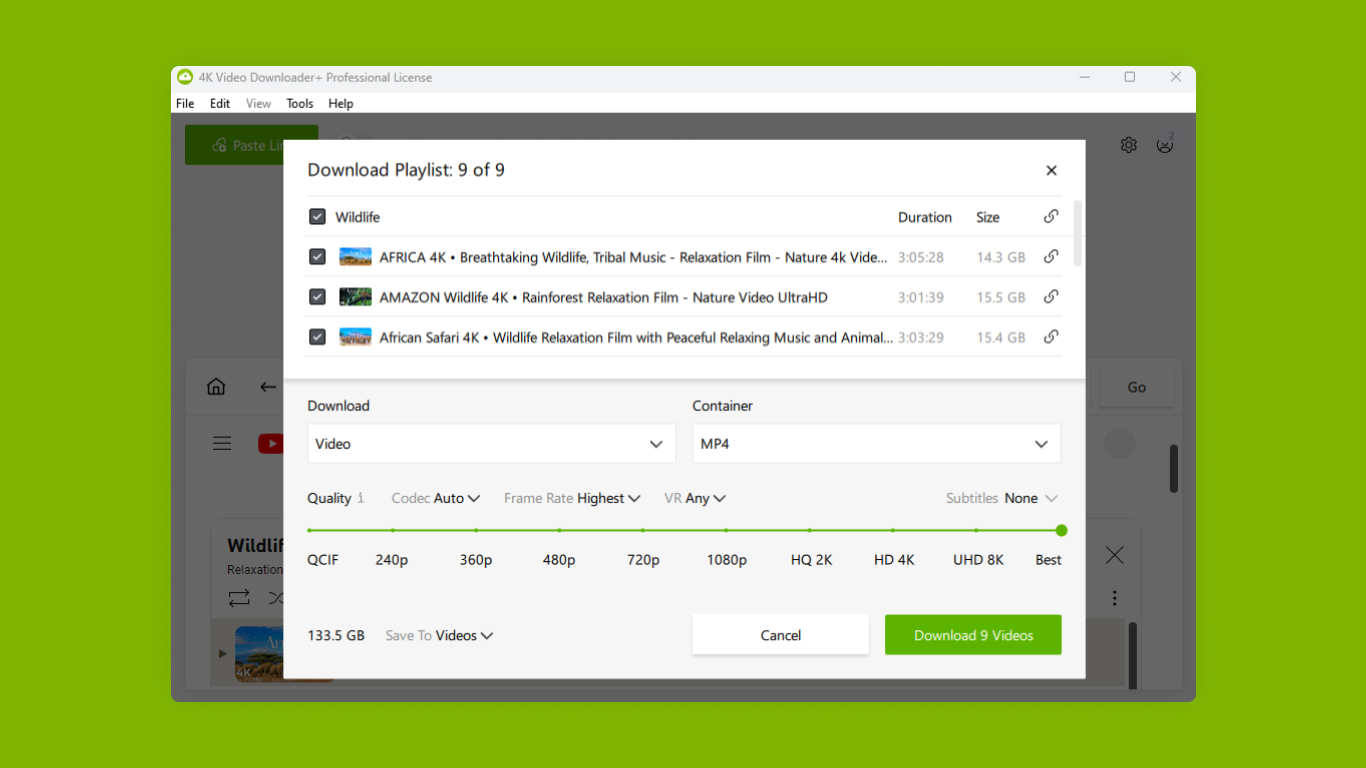
Task: Deselect the AMAZON Wildlife 4K video
Action: pos(317,297)
